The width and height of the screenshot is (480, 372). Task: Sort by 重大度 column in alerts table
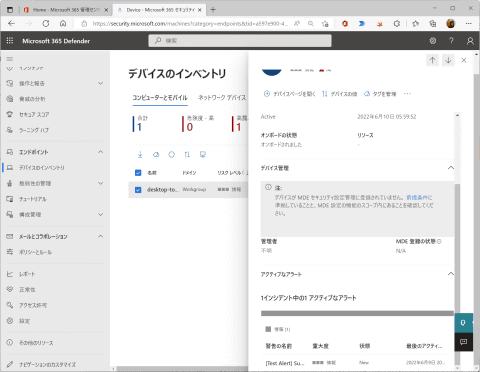point(320,346)
